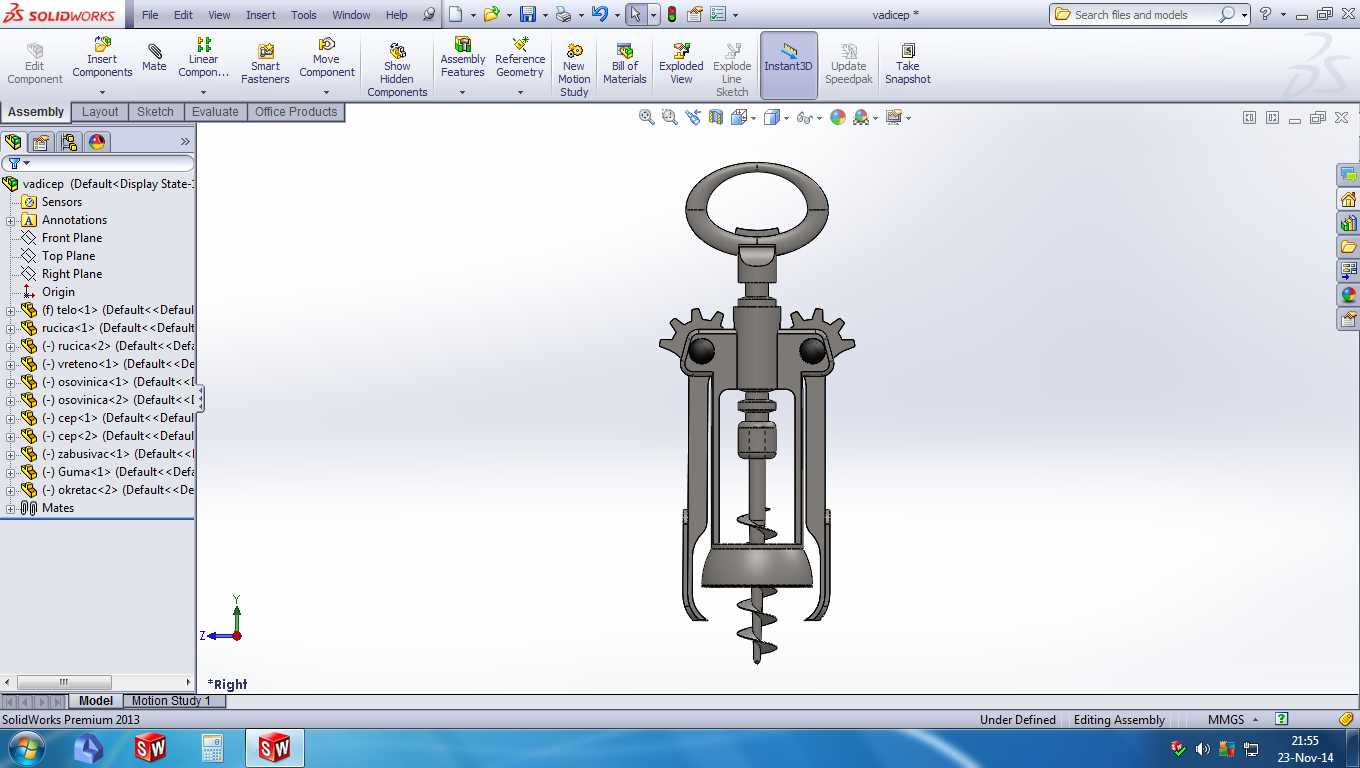Open the PropertyManager tab icon
The width and height of the screenshot is (1360, 768).
[41, 142]
